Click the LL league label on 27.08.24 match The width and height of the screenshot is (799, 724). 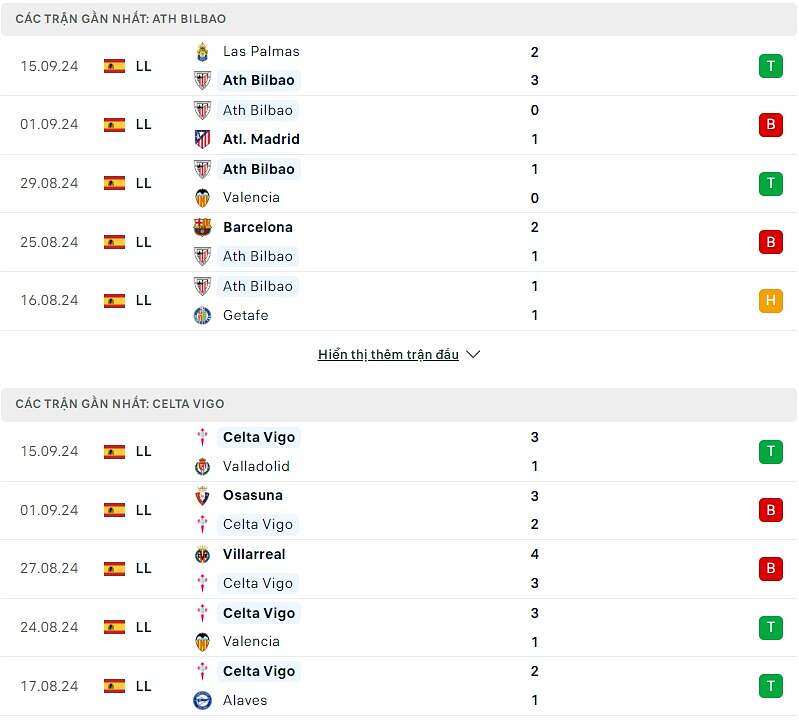pyautogui.click(x=143, y=568)
